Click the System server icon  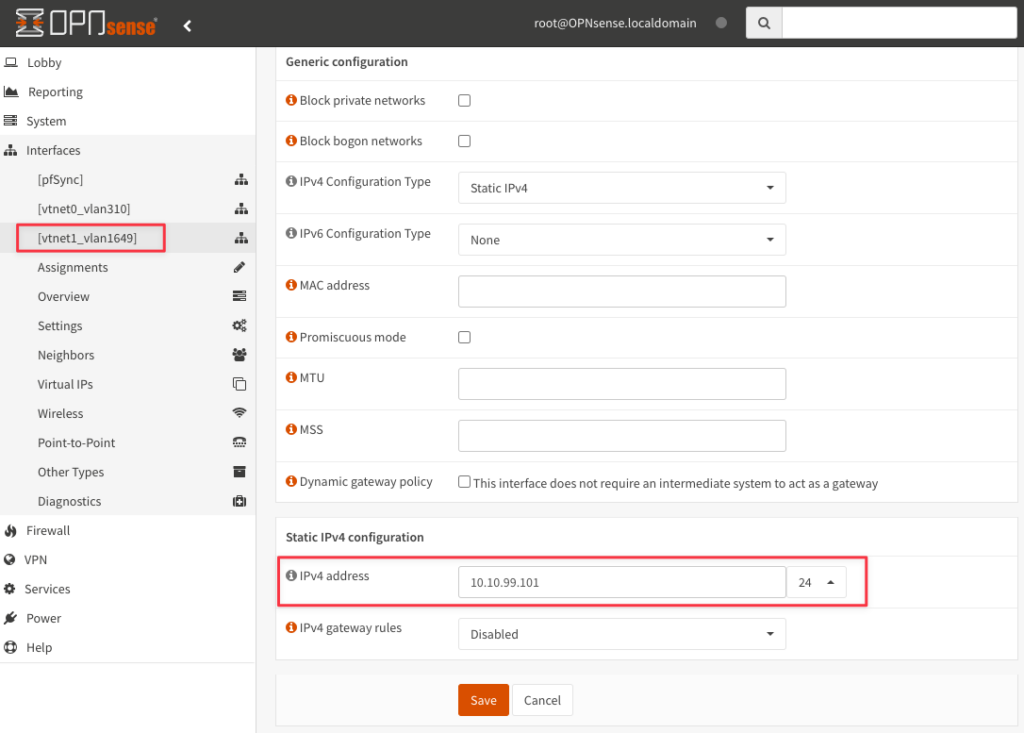pos(10,121)
